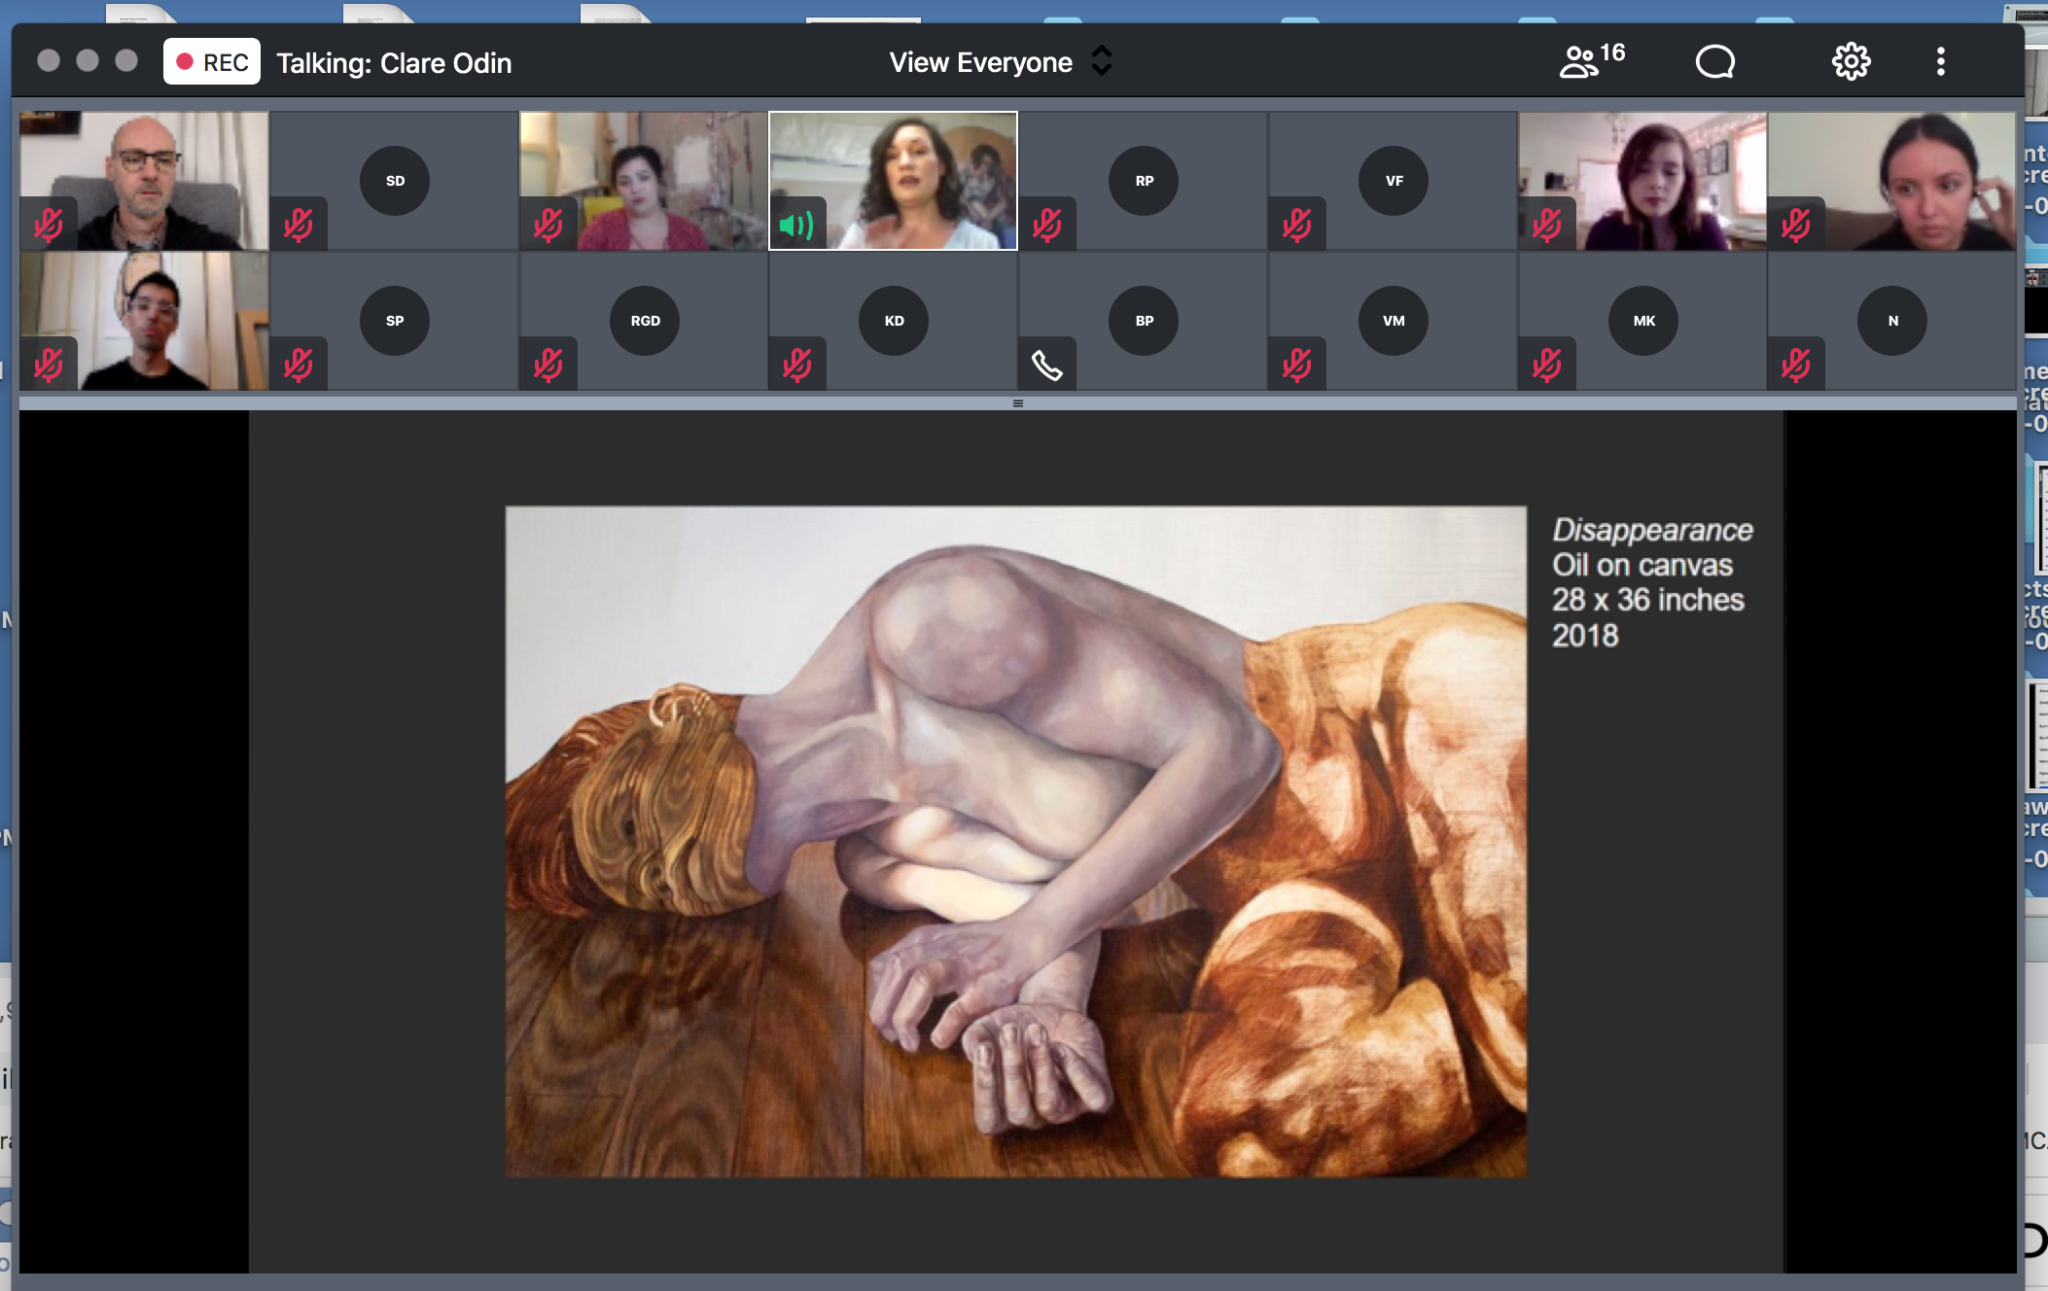This screenshot has height=1291, width=2048.
Task: Click the shared Disappearance painting image
Action: click(x=1016, y=841)
